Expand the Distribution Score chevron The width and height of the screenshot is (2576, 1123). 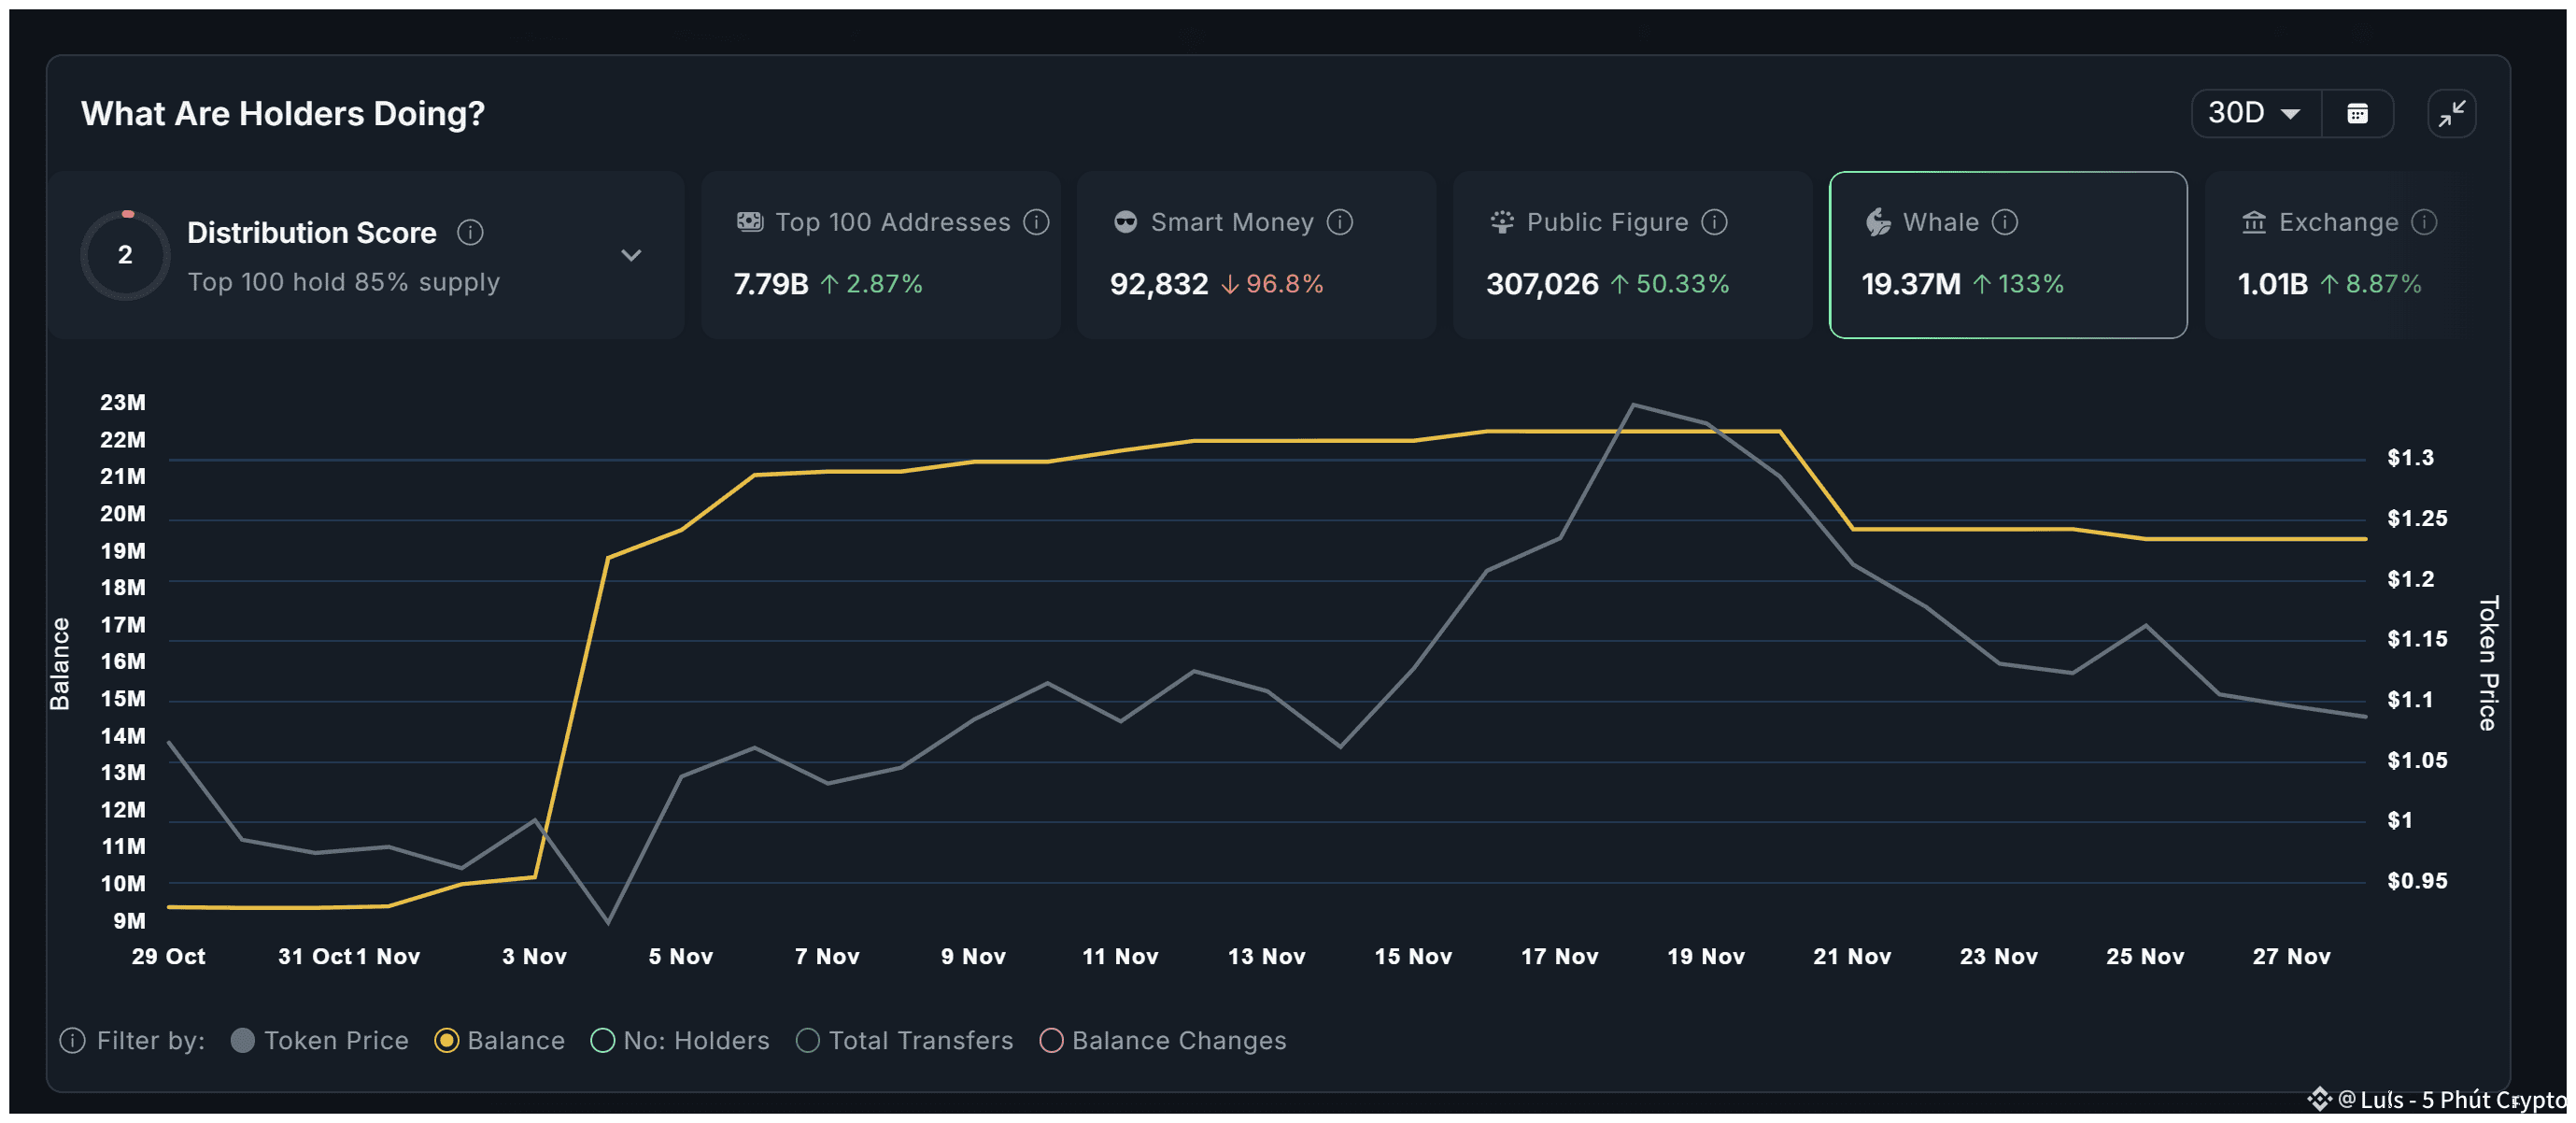[631, 255]
